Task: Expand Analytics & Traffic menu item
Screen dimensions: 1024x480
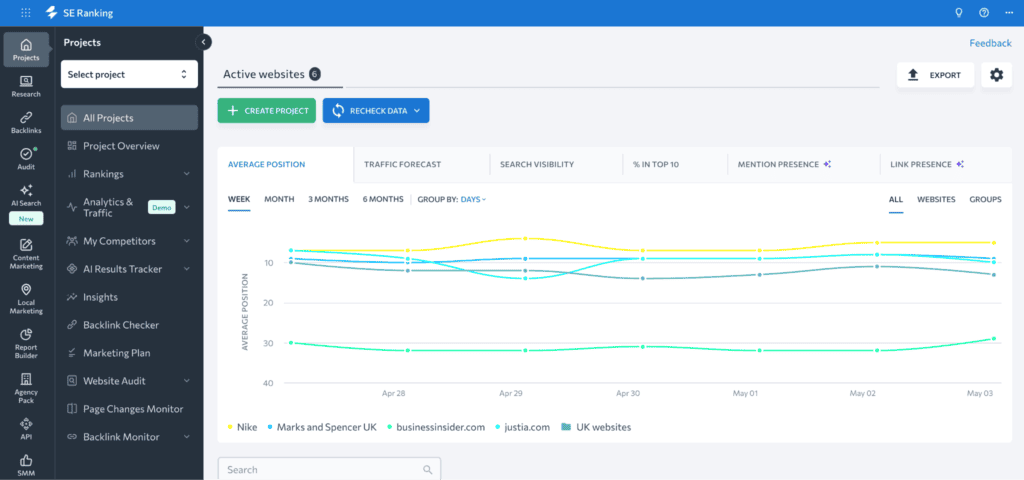Action: 187,207
